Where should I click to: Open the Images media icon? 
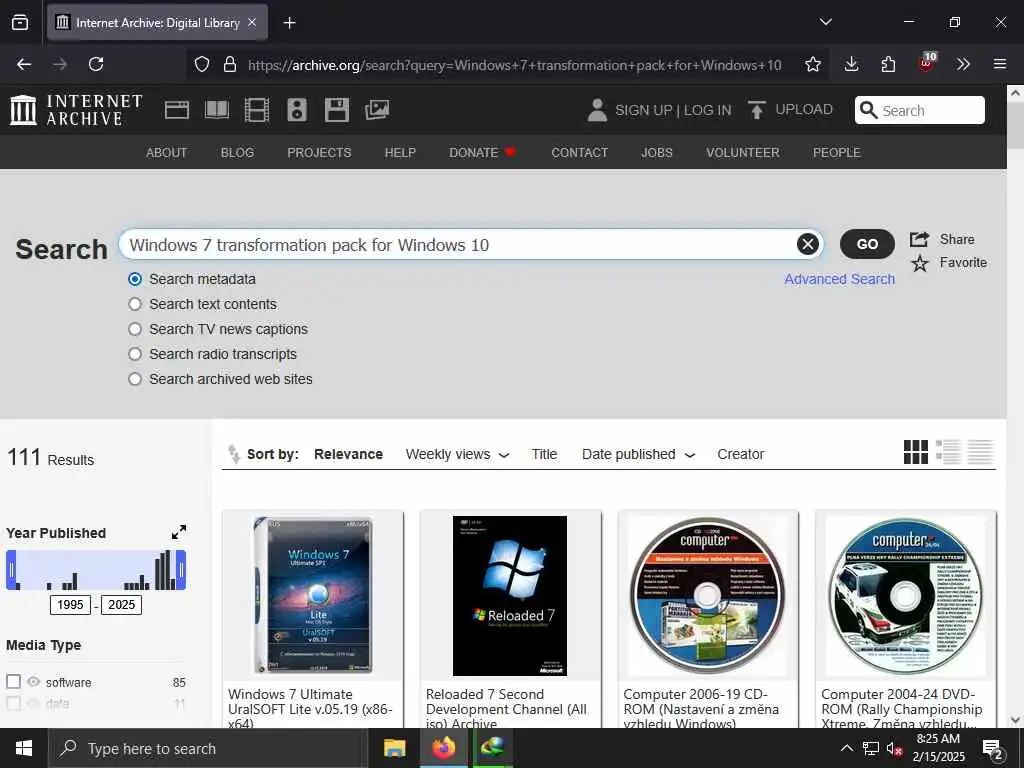377,110
